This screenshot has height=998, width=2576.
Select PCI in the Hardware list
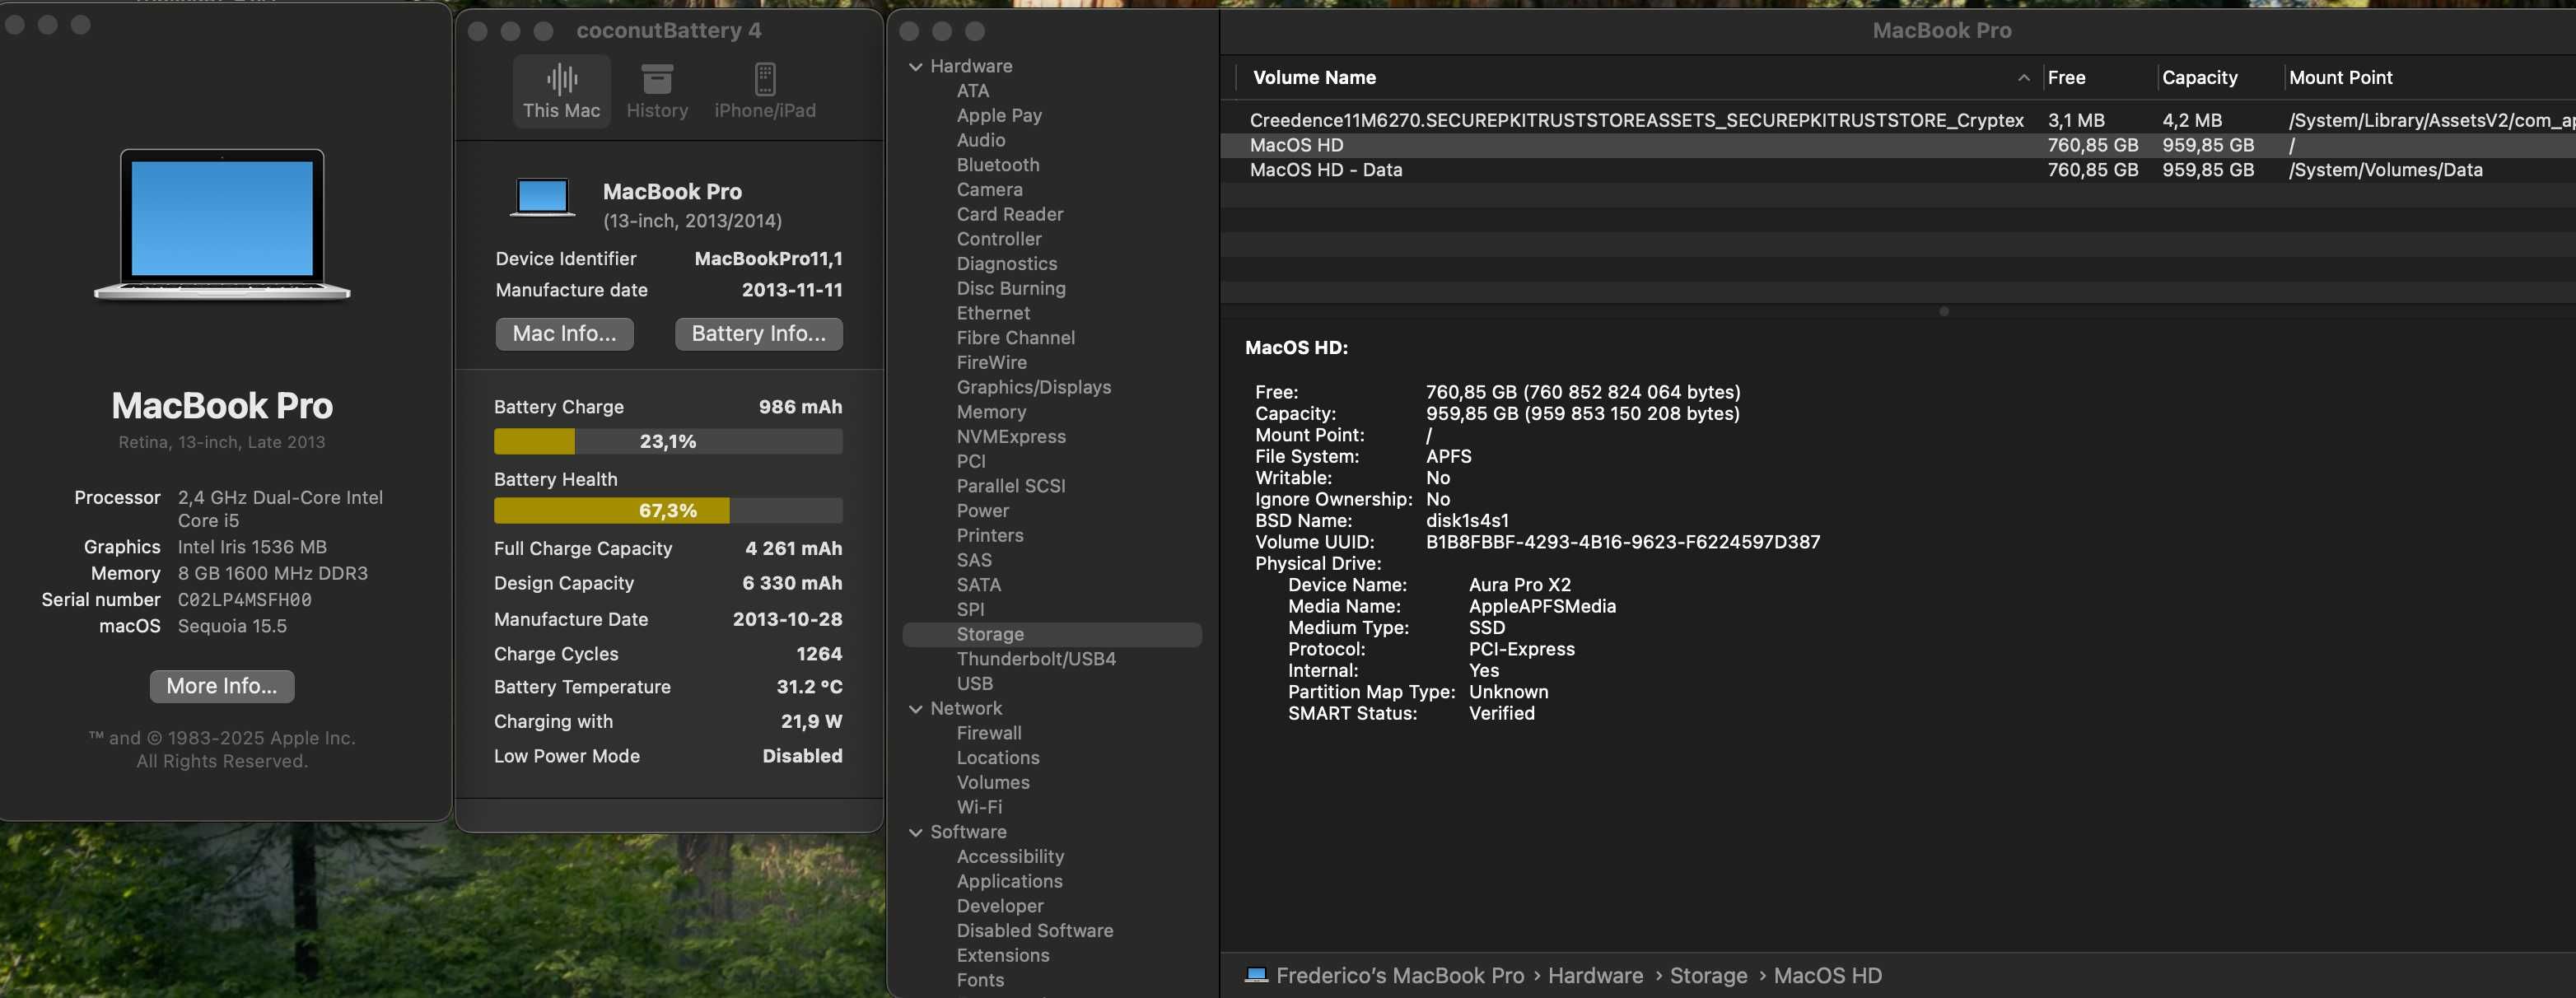tap(970, 462)
